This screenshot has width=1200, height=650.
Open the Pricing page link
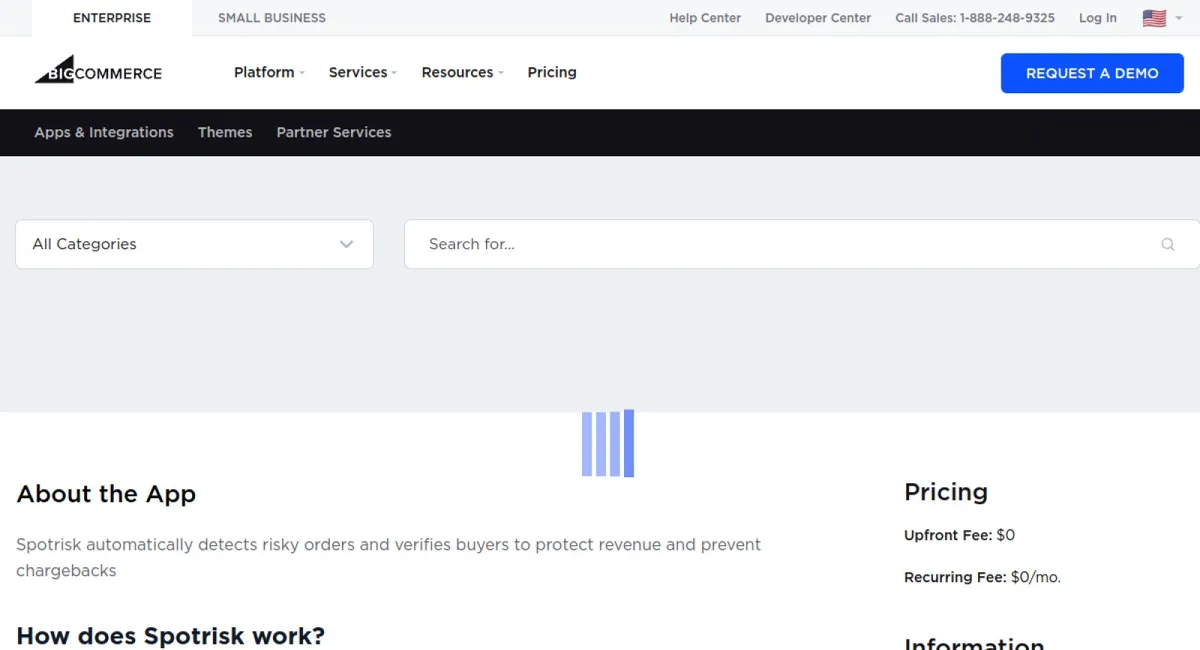552,72
